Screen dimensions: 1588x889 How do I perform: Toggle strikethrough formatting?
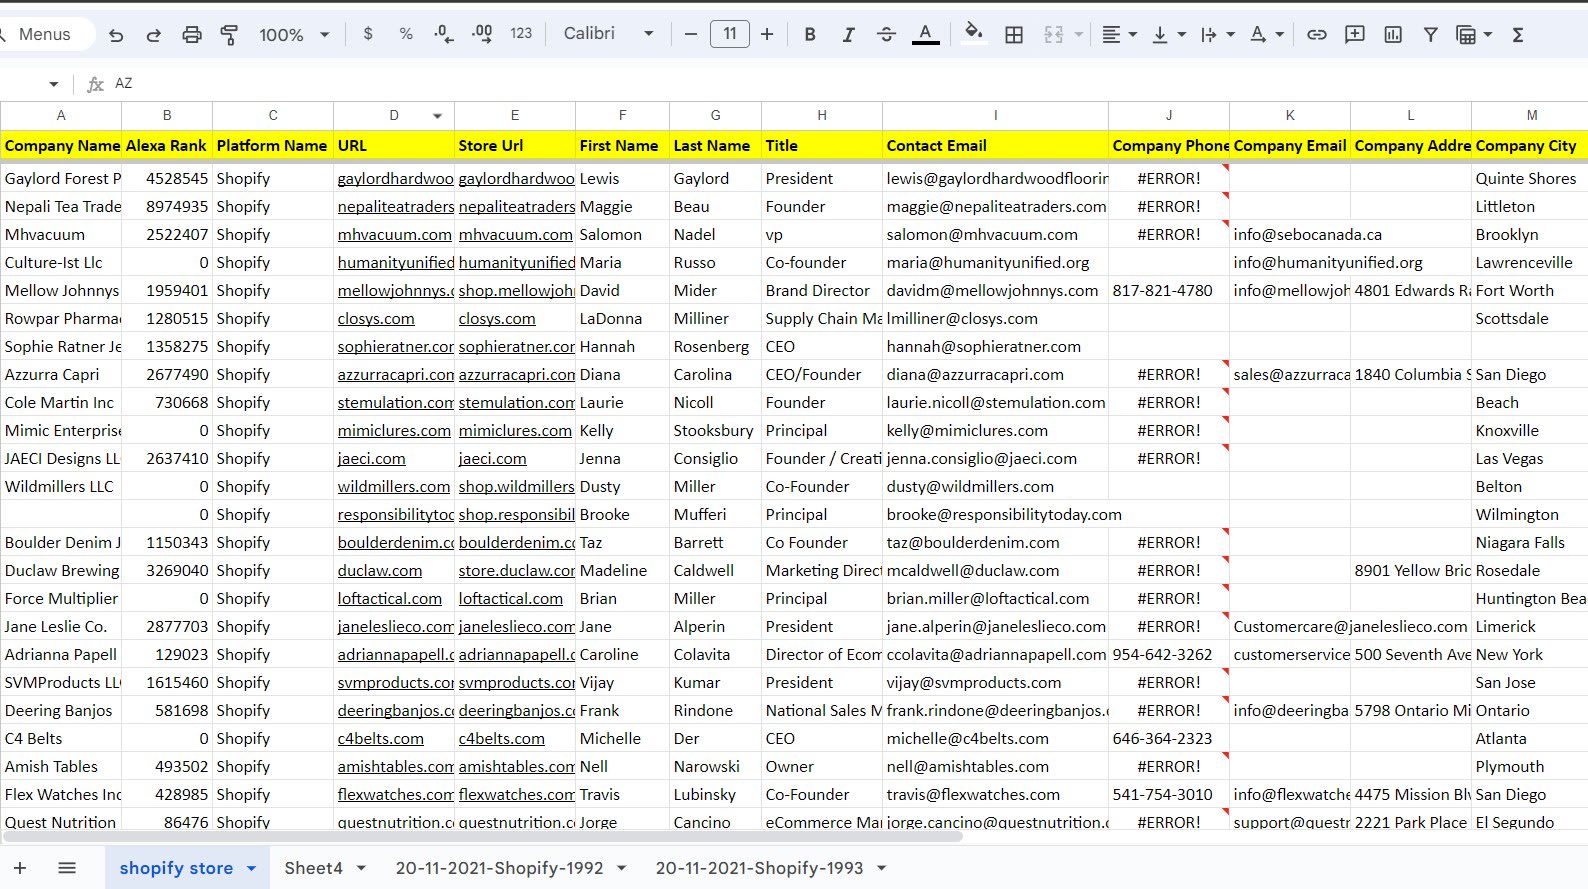click(886, 34)
